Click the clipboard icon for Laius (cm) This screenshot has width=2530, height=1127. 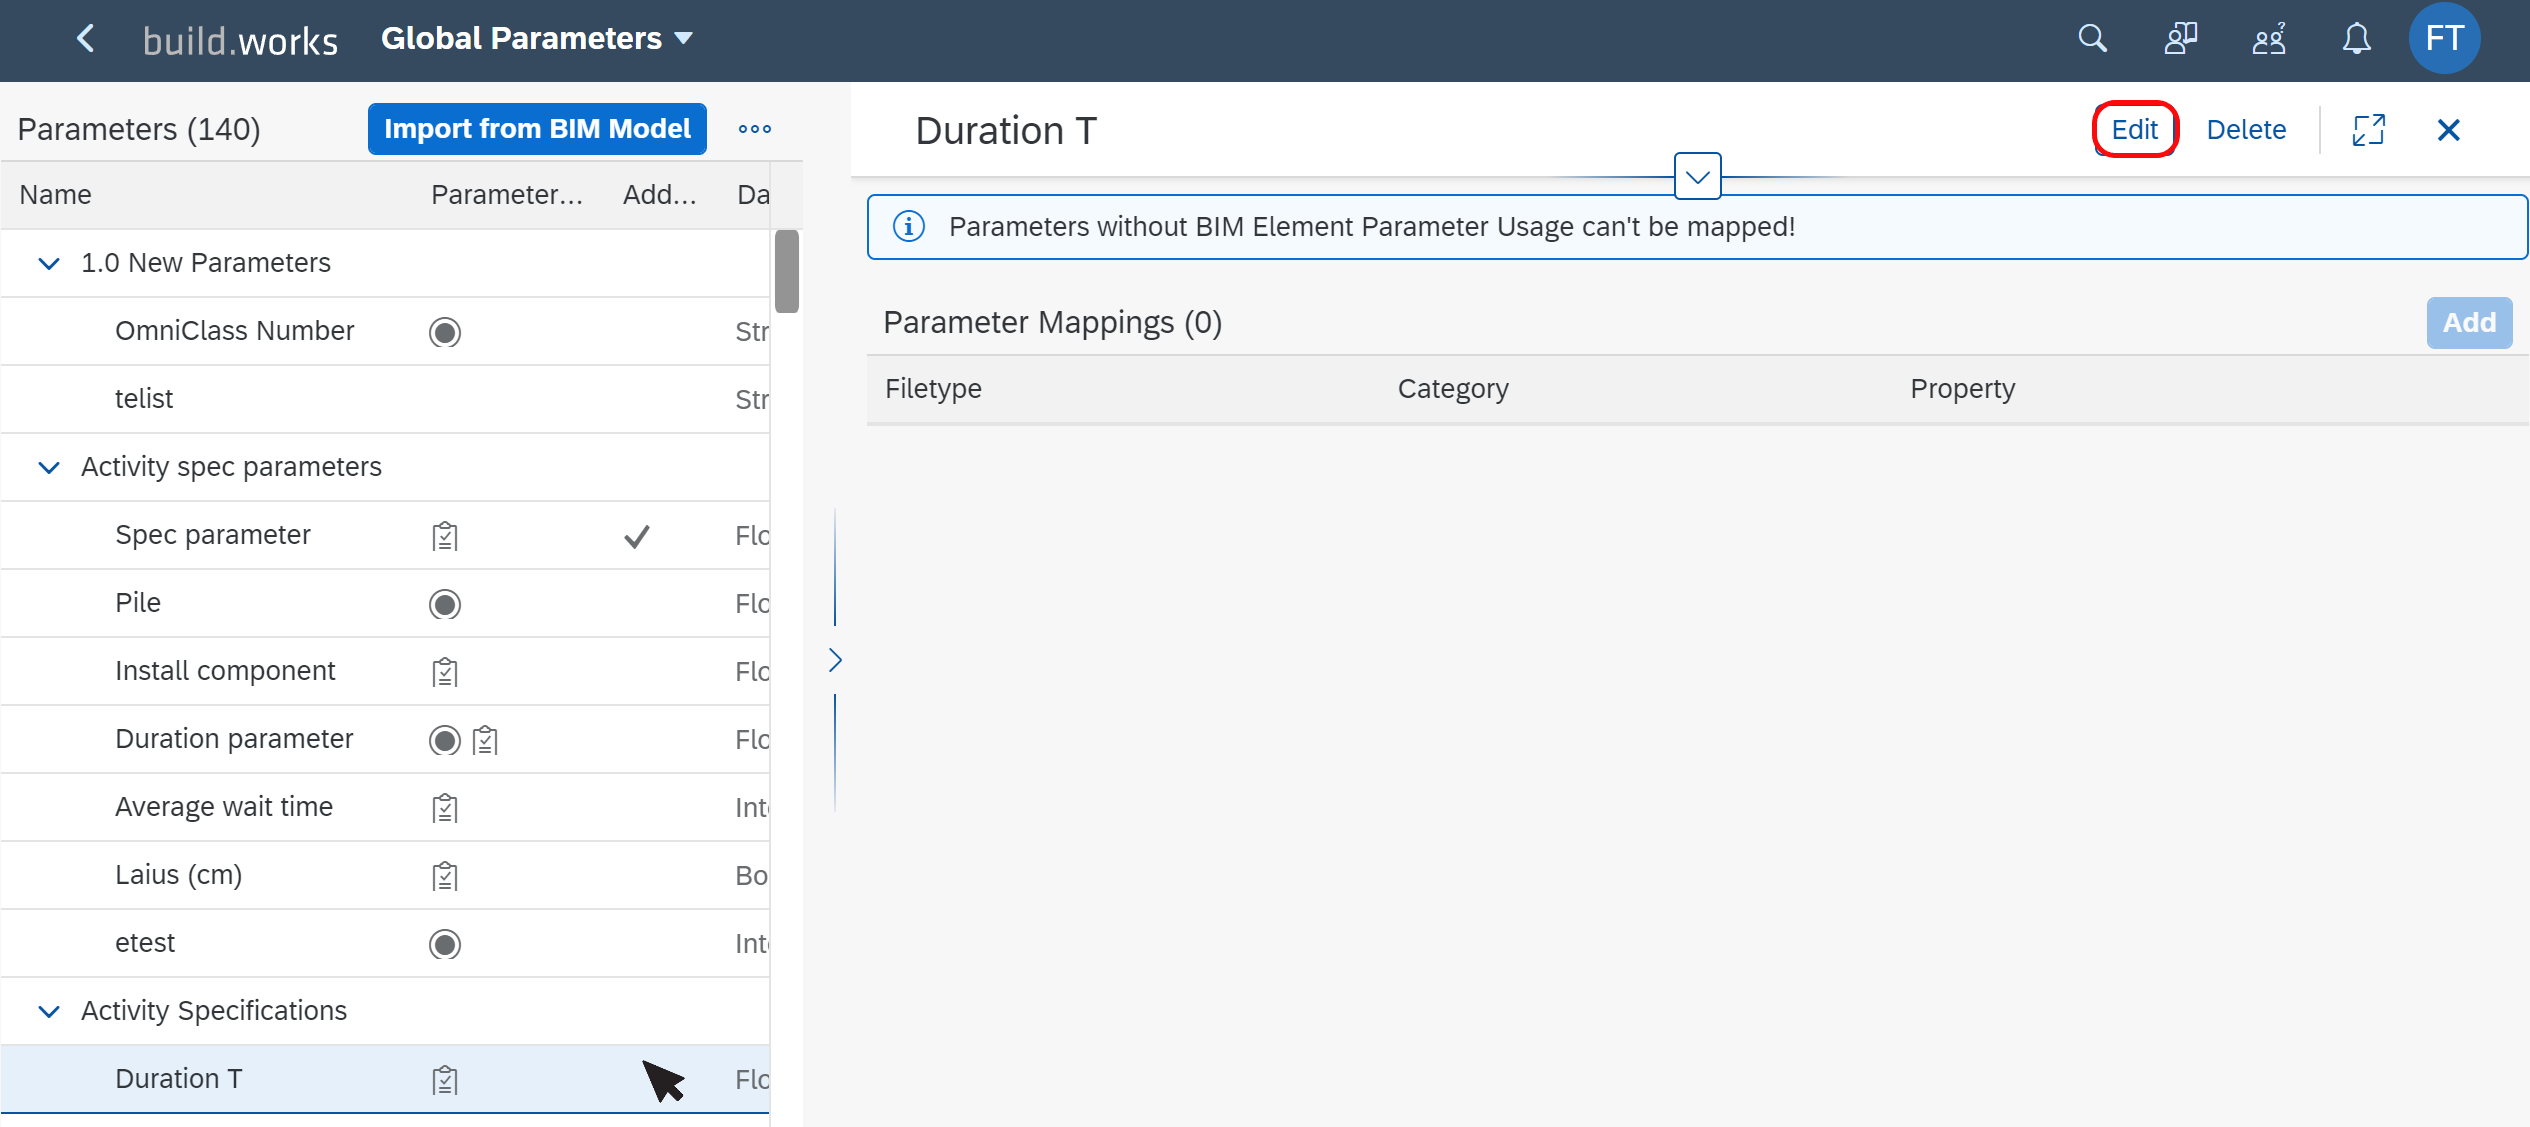(445, 876)
